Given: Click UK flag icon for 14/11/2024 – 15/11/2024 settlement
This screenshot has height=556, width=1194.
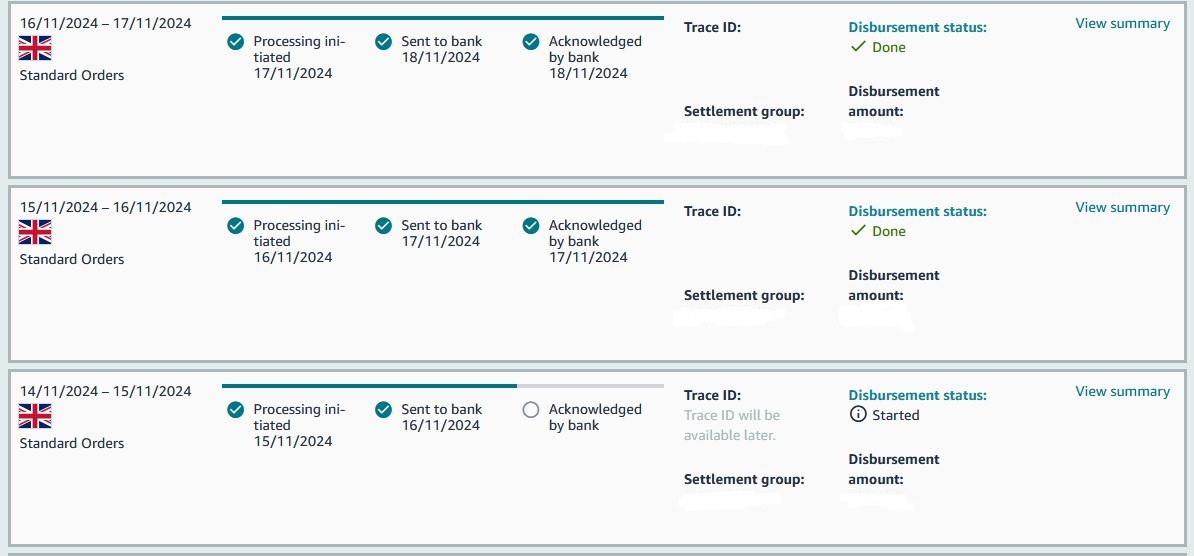Looking at the screenshot, I should (x=35, y=416).
